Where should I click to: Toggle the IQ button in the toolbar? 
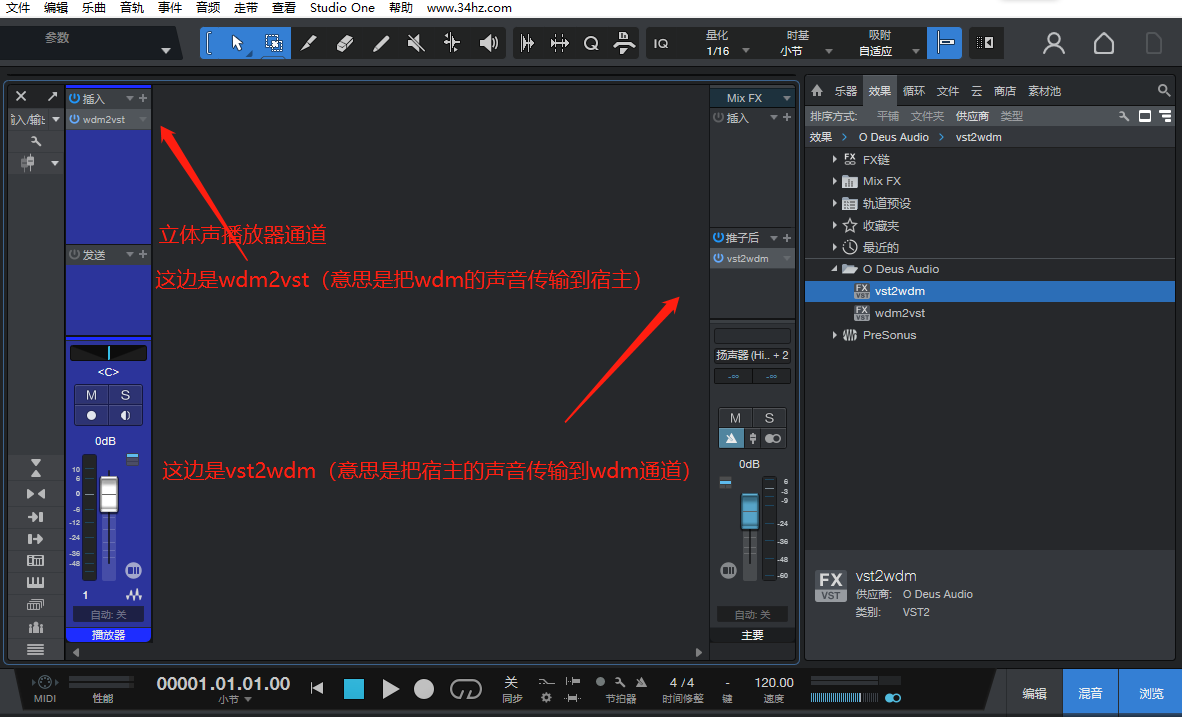point(663,43)
